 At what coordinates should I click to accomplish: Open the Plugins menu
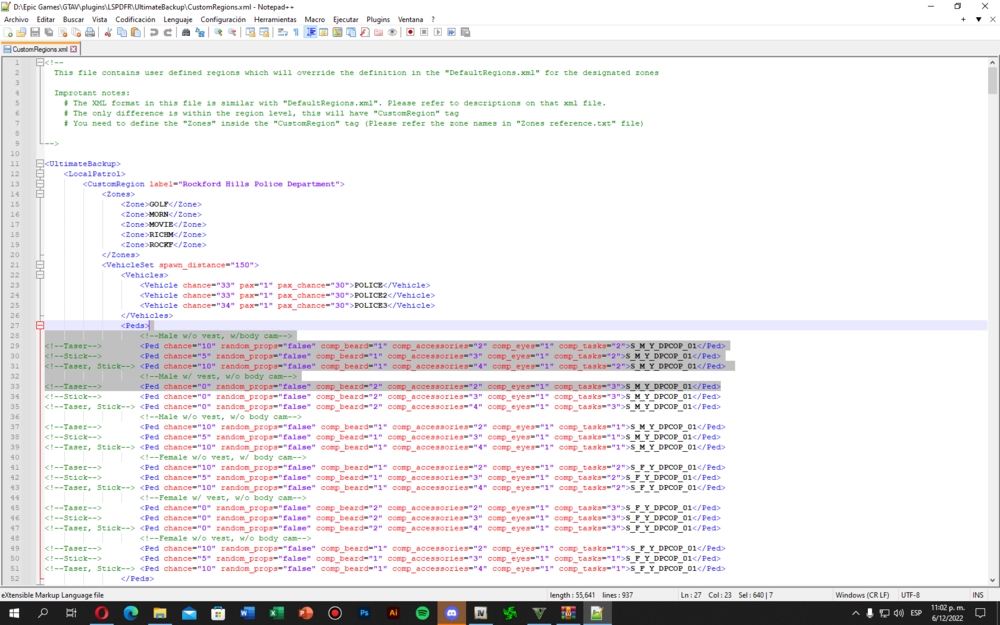click(x=378, y=19)
